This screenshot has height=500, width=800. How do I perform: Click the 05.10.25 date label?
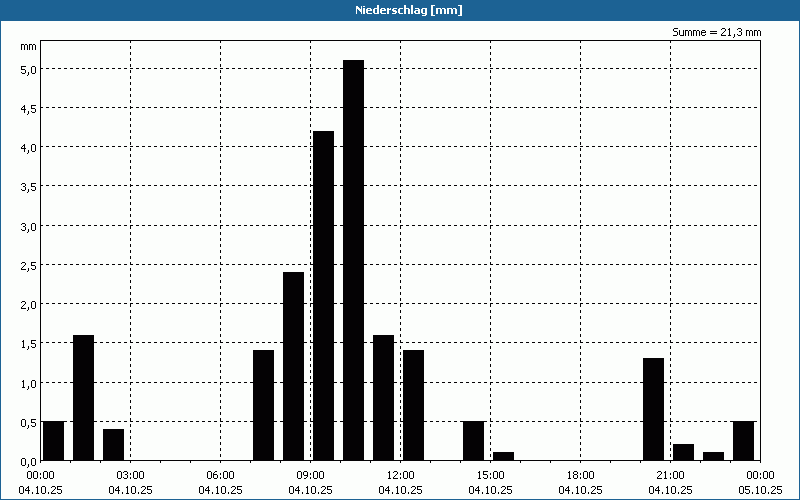(x=760, y=490)
